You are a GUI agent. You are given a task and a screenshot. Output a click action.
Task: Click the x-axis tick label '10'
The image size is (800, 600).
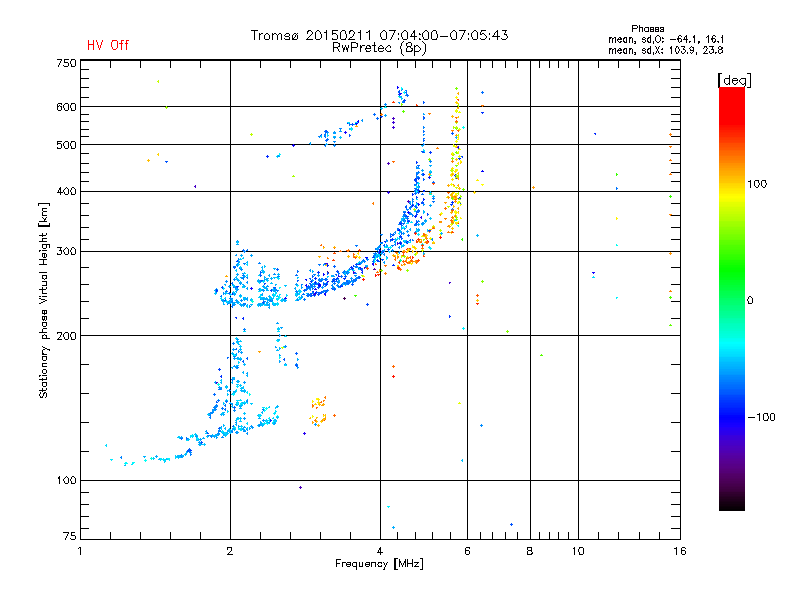578,551
